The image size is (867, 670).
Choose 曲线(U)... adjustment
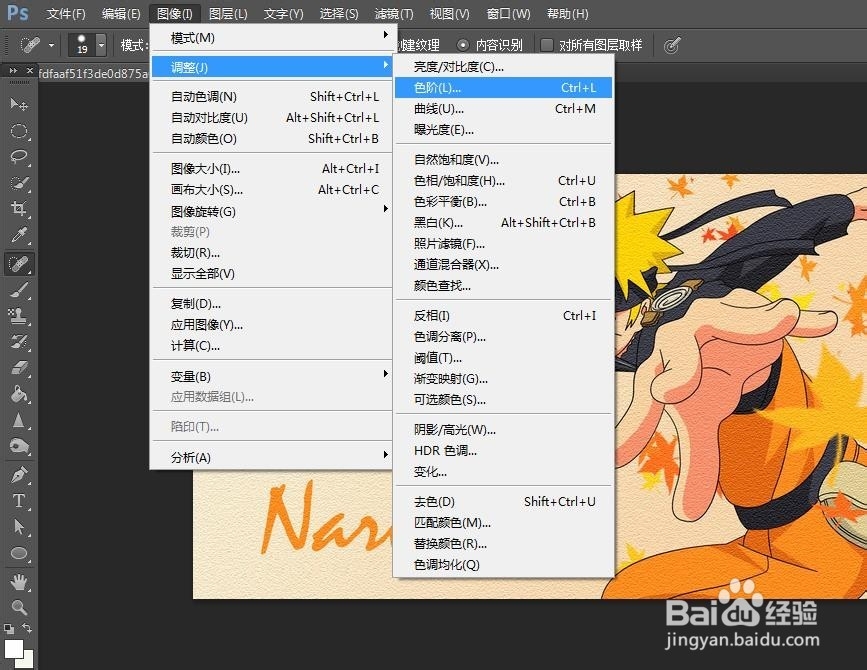504,108
